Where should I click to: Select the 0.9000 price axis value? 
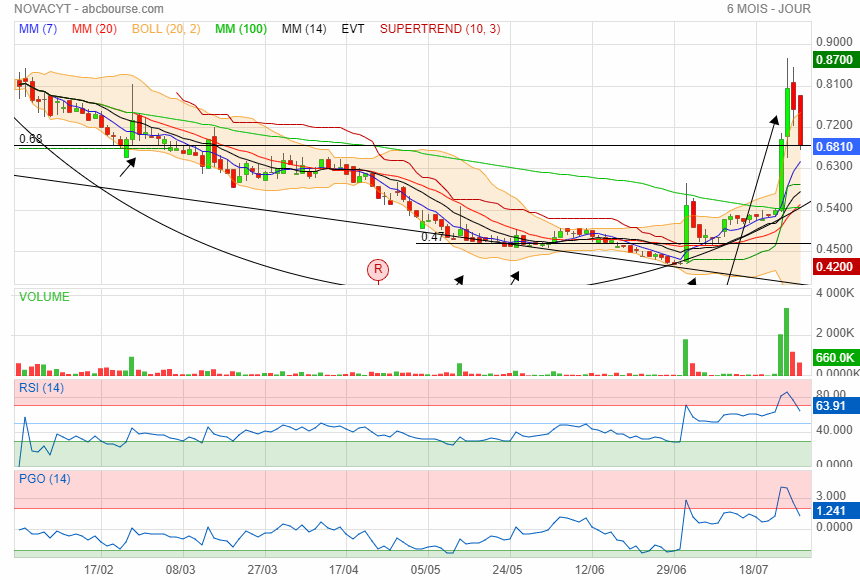tap(834, 42)
